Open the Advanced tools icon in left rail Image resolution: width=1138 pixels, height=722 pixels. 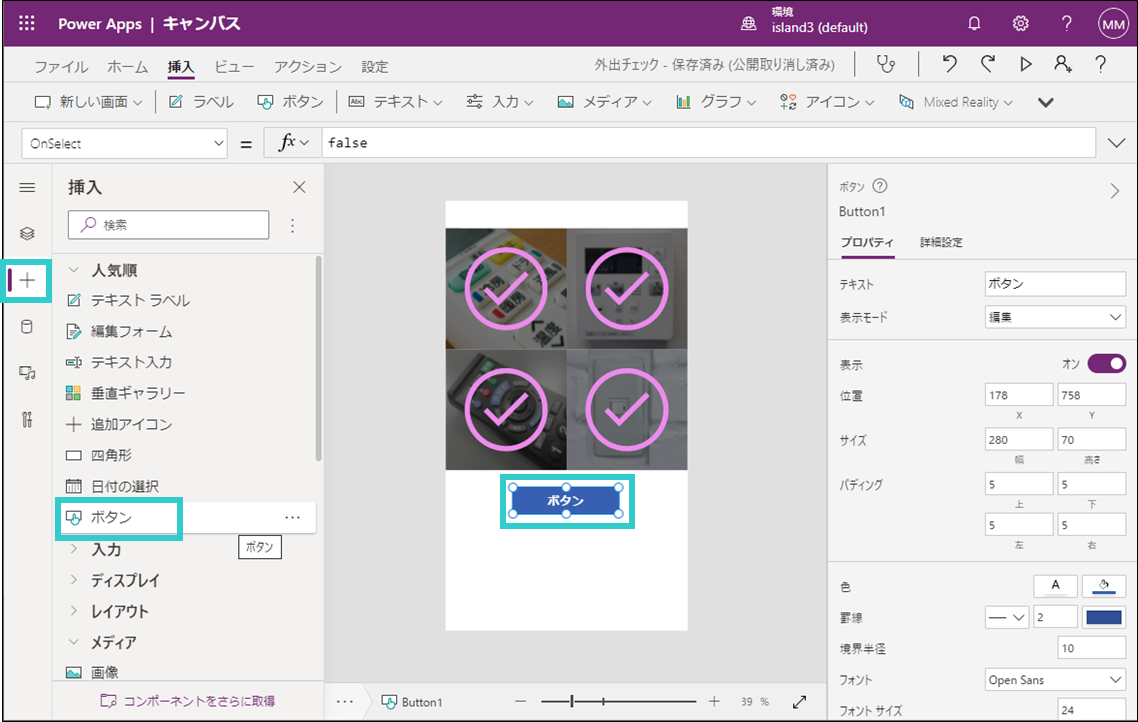pos(27,419)
